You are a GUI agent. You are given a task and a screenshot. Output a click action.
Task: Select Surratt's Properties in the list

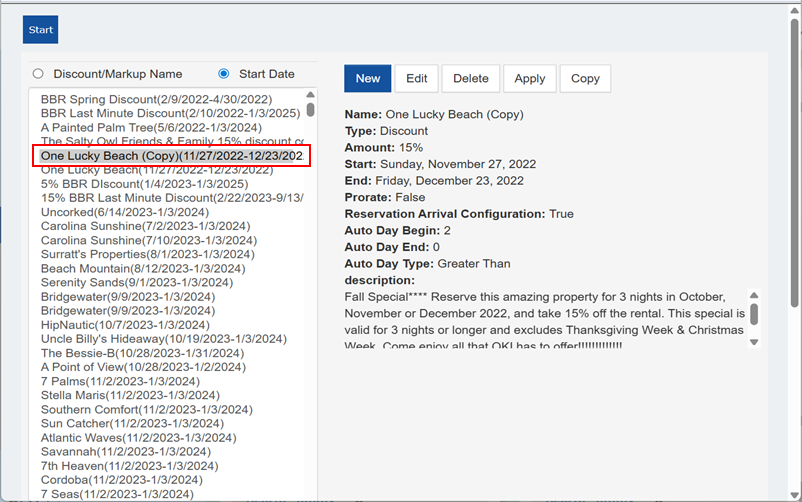pos(147,254)
